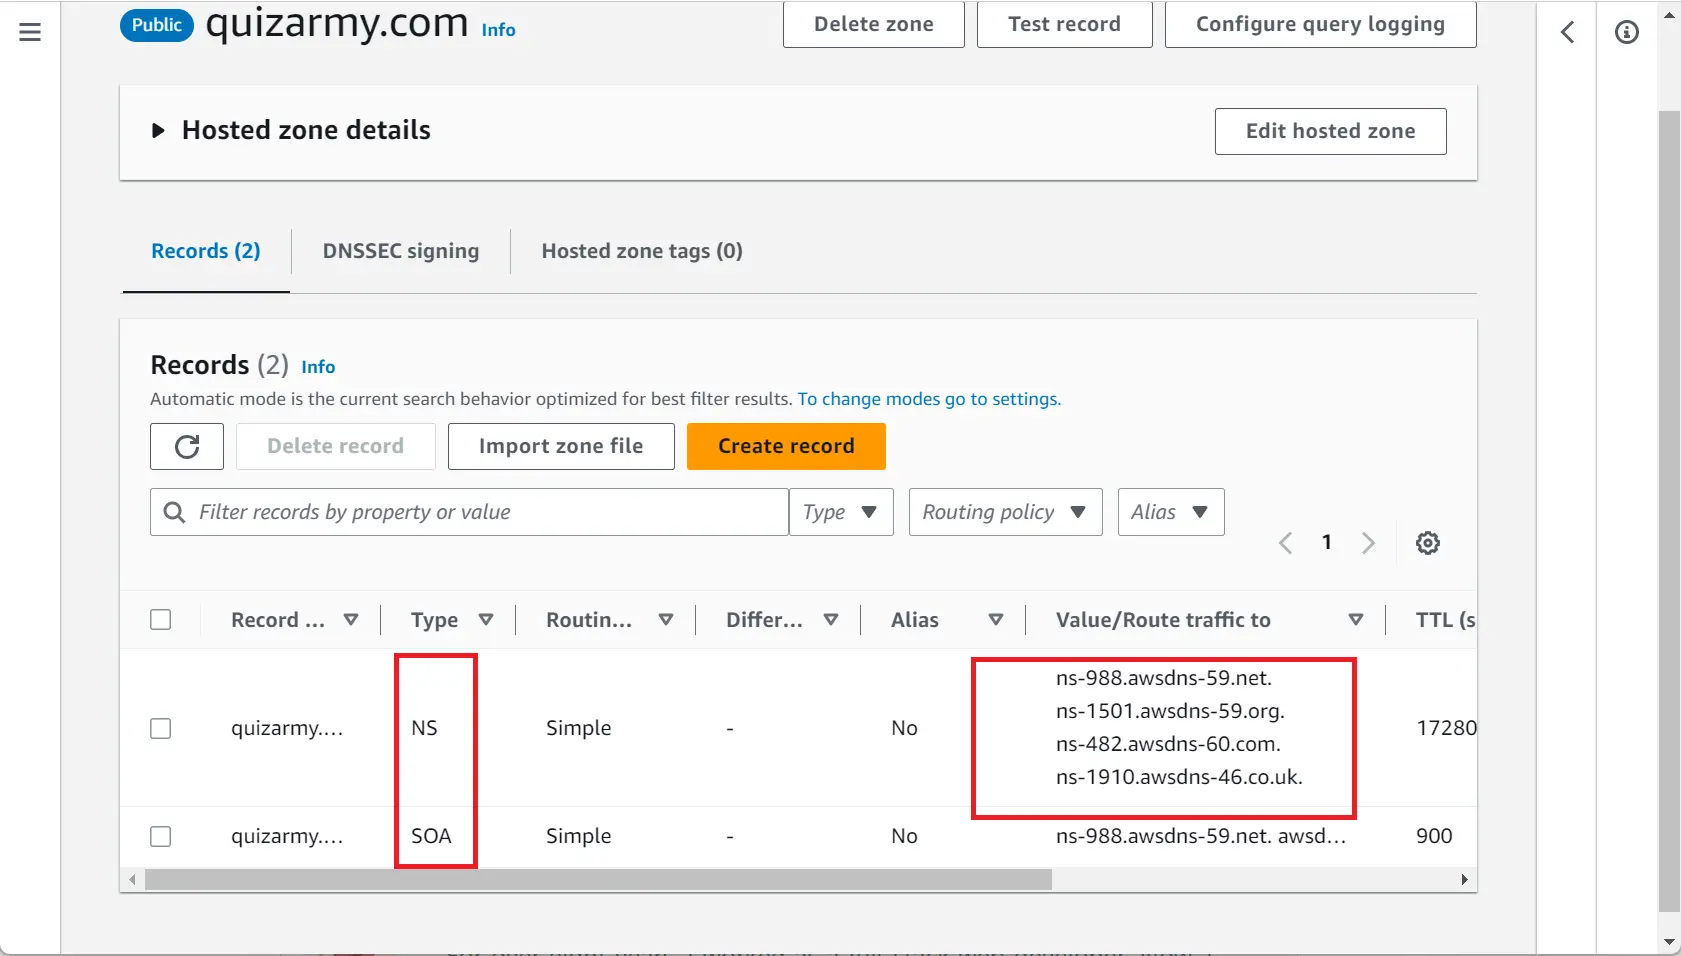Switch to Hosted zone tags (0) tab
Screen dimensions: 1681x956
click(x=642, y=251)
